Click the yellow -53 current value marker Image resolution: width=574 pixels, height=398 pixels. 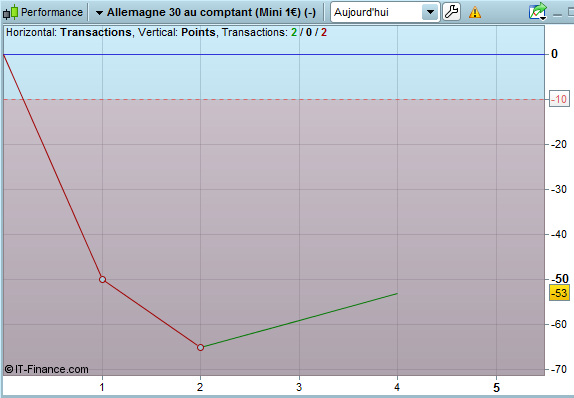(x=559, y=293)
